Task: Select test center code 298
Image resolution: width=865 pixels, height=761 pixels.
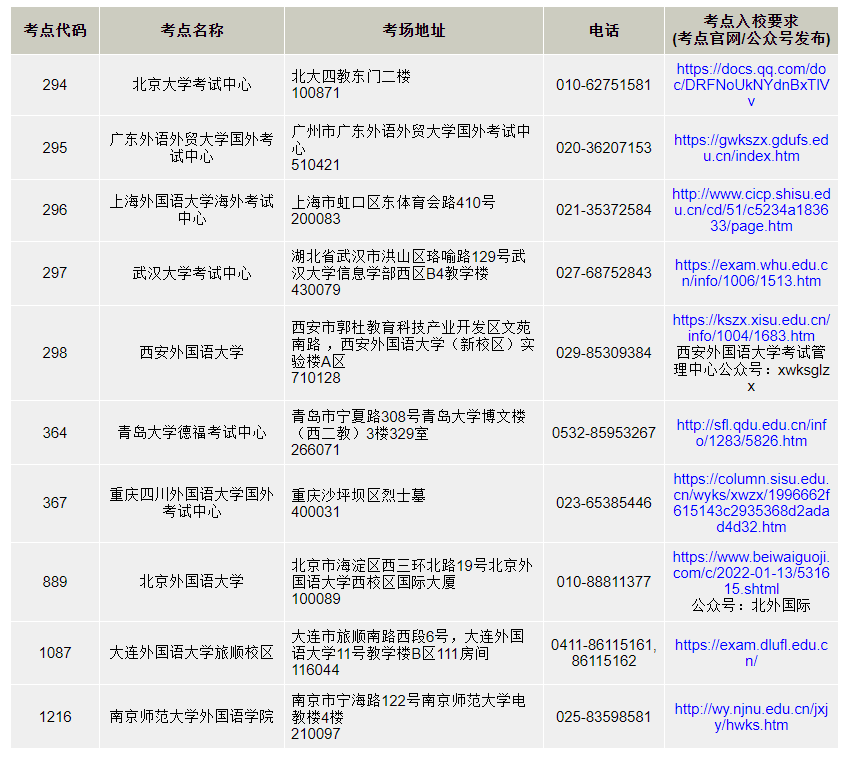Action: click(x=55, y=353)
